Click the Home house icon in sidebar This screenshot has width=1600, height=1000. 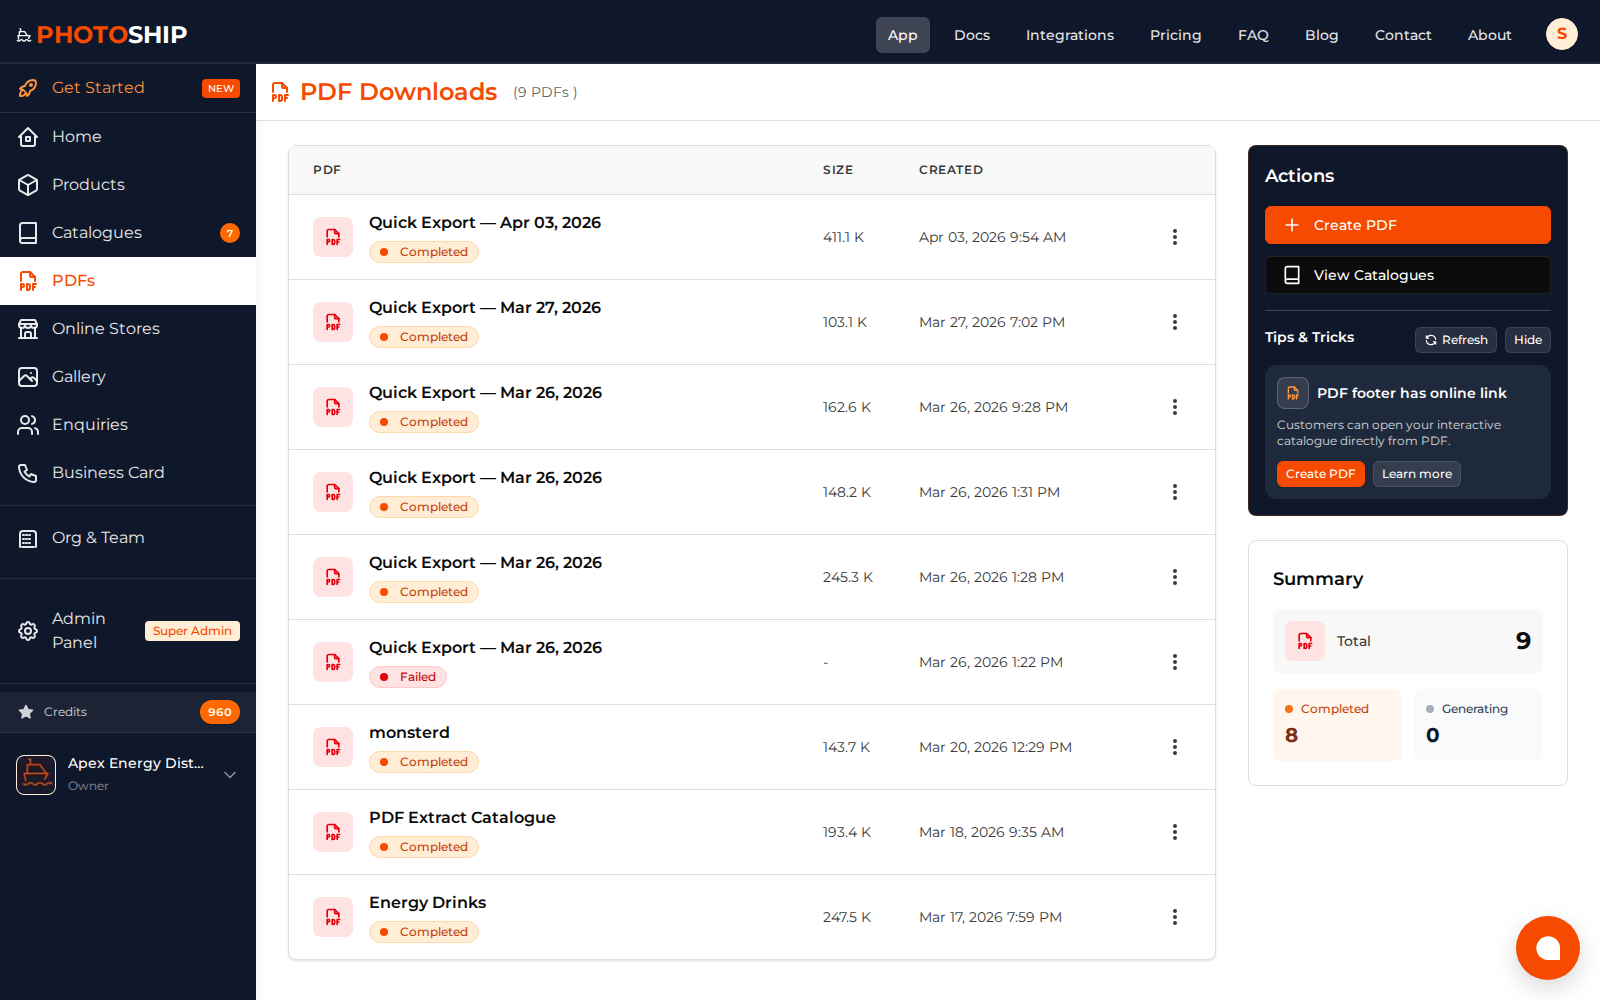(x=28, y=137)
